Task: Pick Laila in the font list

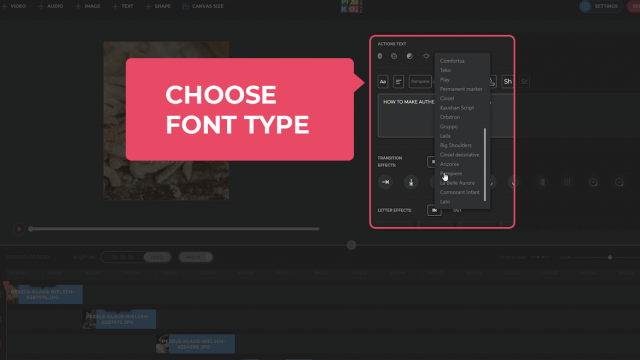Action: tap(445, 136)
